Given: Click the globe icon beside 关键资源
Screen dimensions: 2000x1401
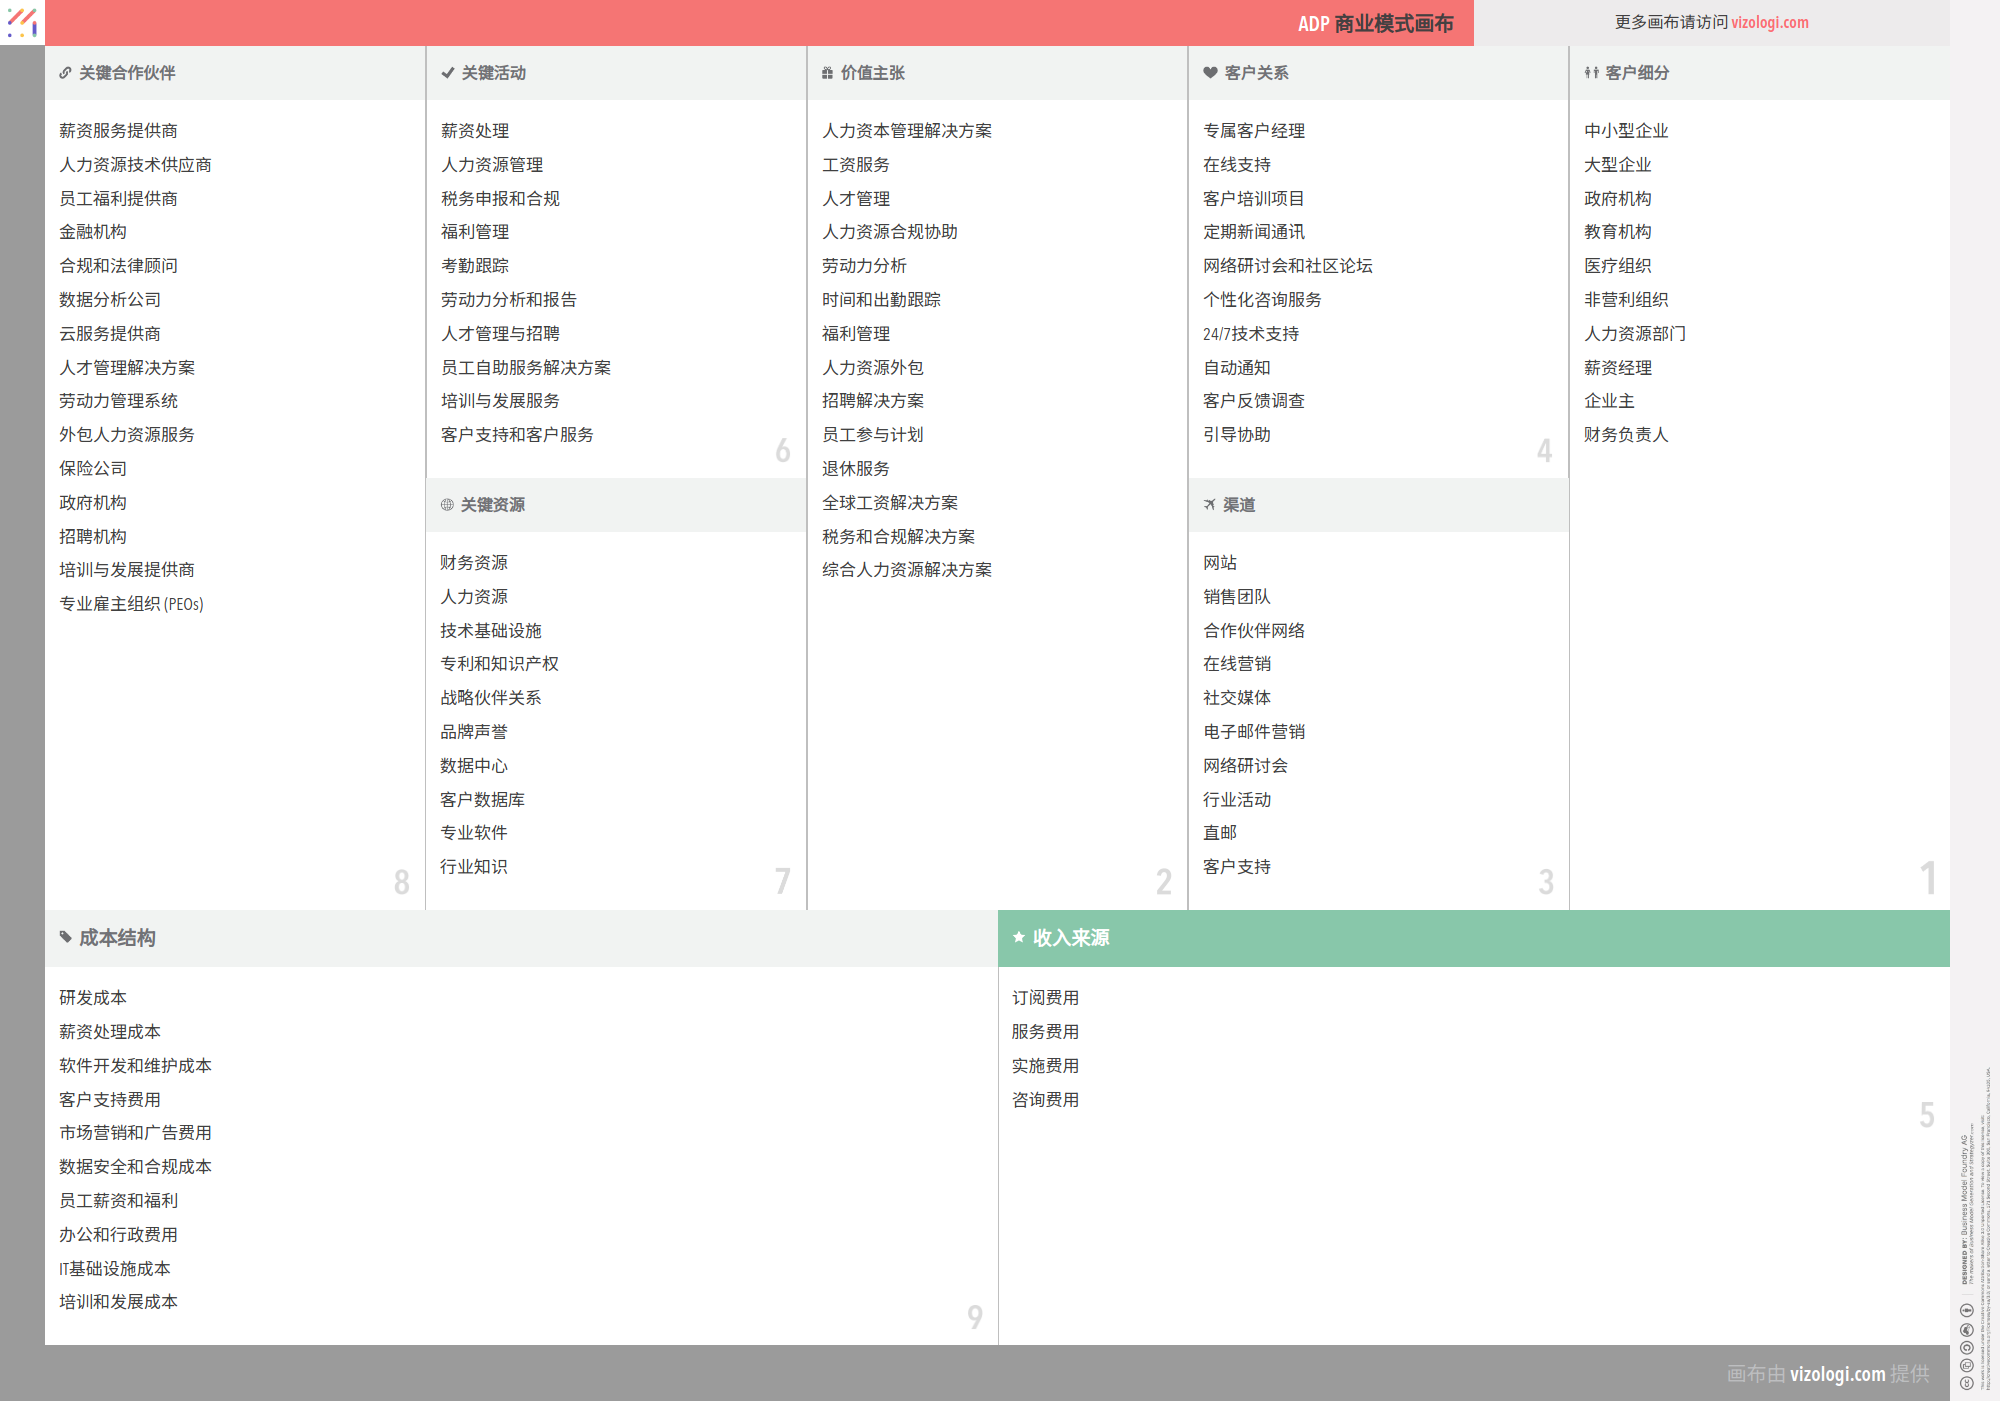Looking at the screenshot, I should pos(447,505).
